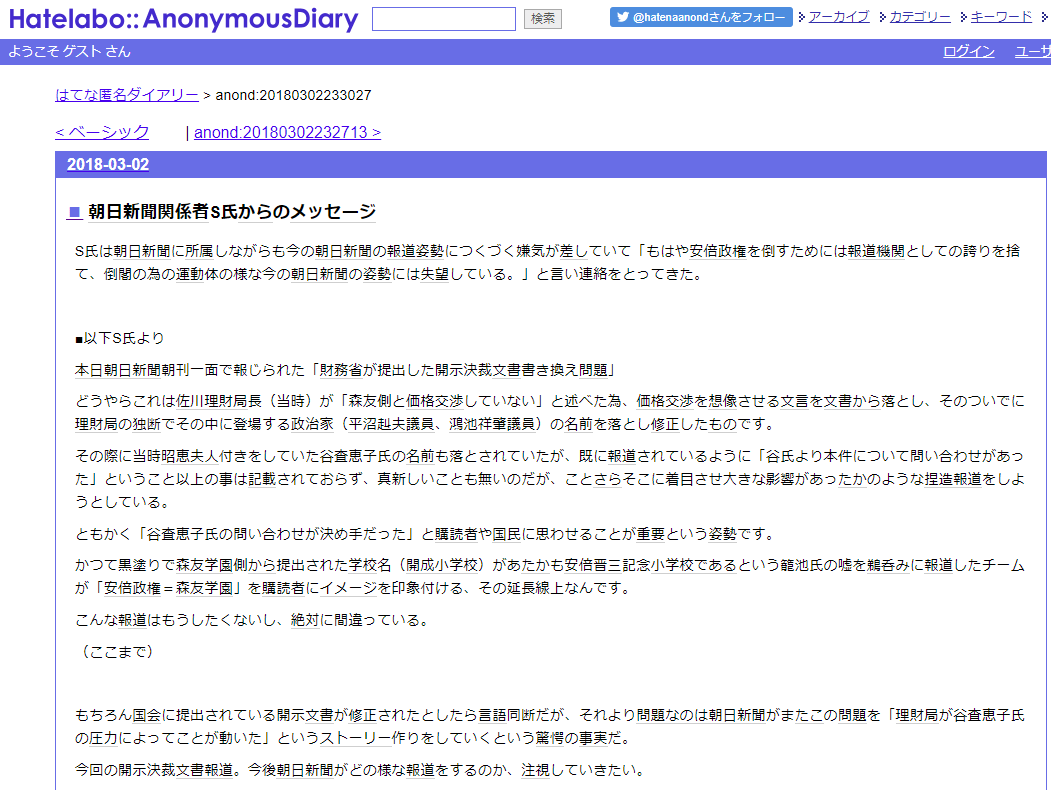Focus the search text field in header
Image resolution: width=1051 pixels, height=790 pixels.
click(x=443, y=18)
